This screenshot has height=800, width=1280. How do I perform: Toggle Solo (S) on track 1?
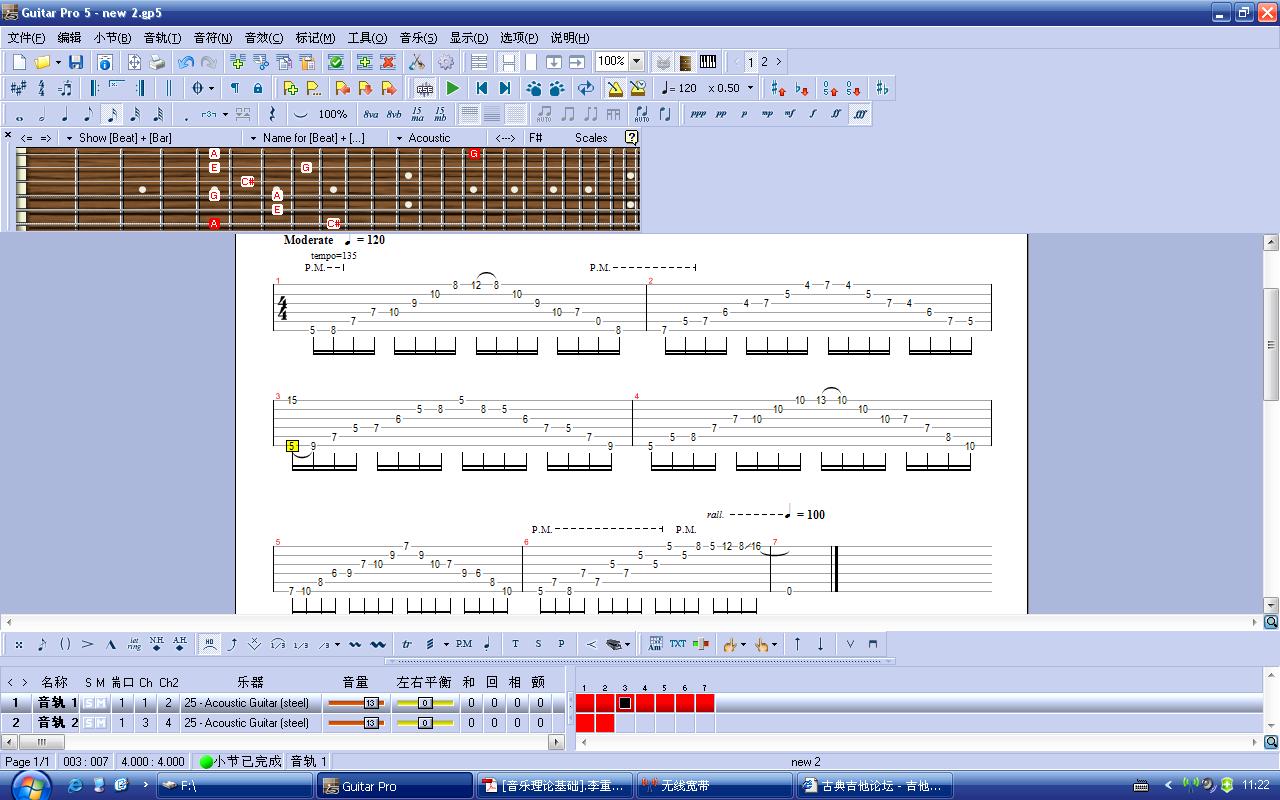[88, 703]
